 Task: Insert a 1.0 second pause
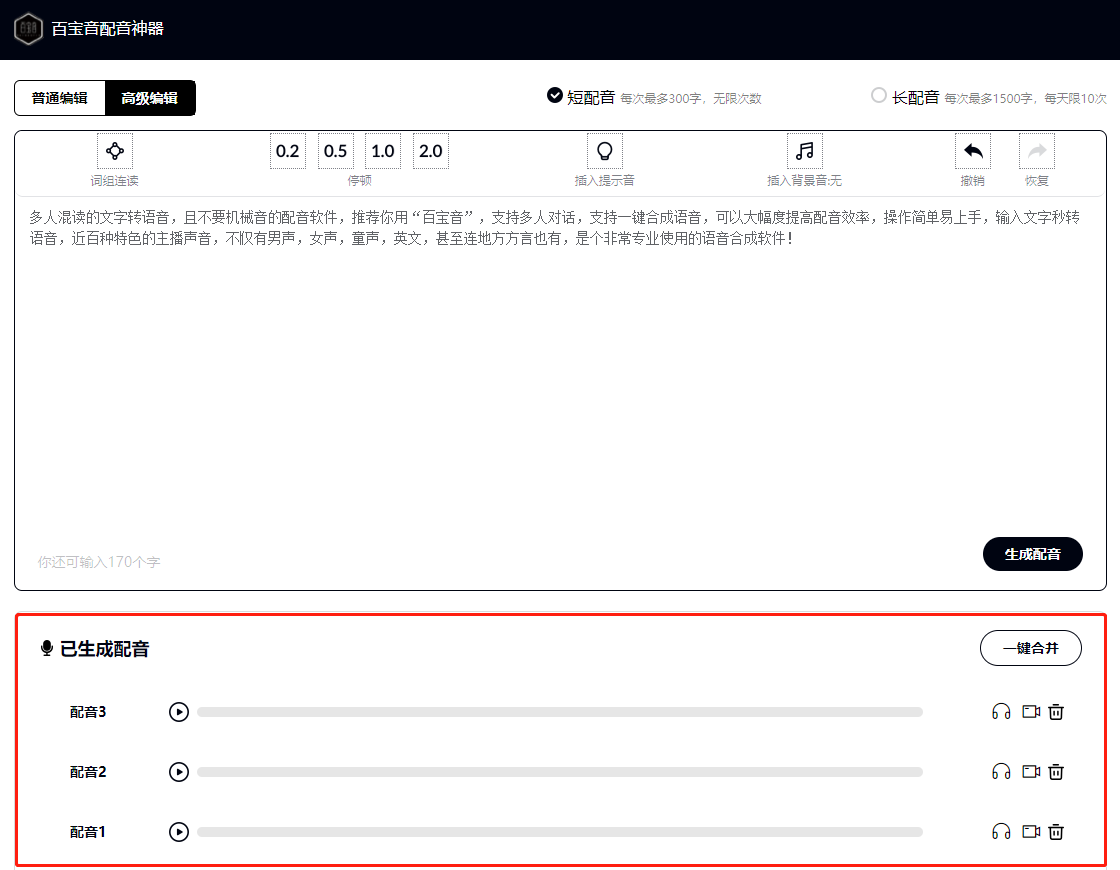(383, 151)
